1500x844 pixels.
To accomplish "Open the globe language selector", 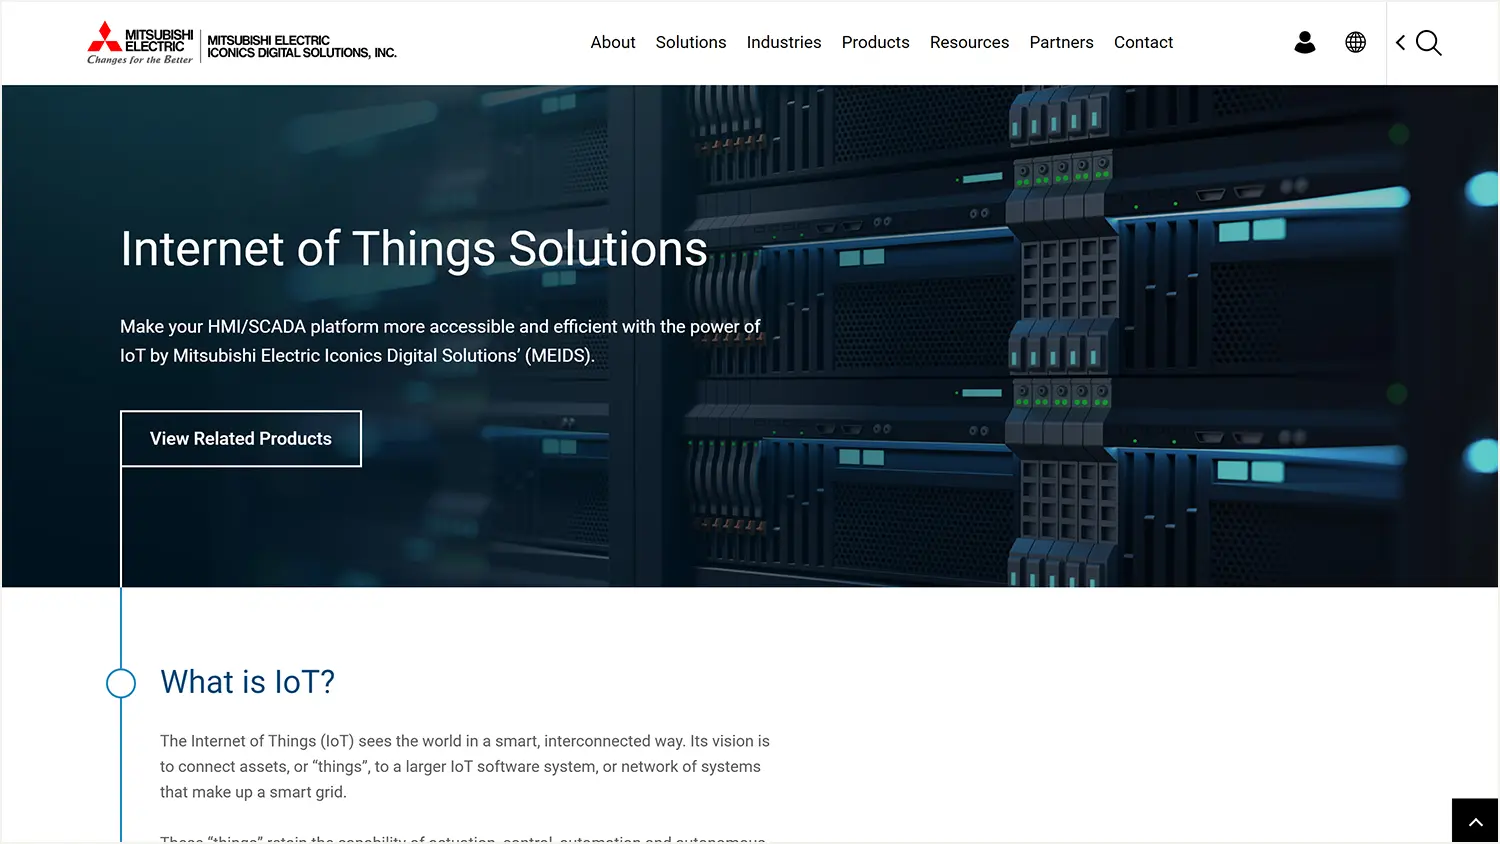I will coord(1355,42).
